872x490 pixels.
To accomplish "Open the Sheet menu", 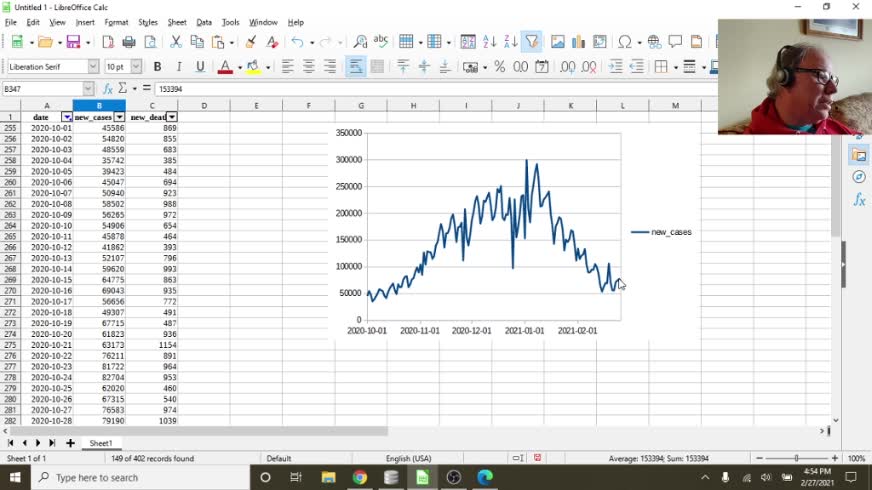I will point(177,22).
